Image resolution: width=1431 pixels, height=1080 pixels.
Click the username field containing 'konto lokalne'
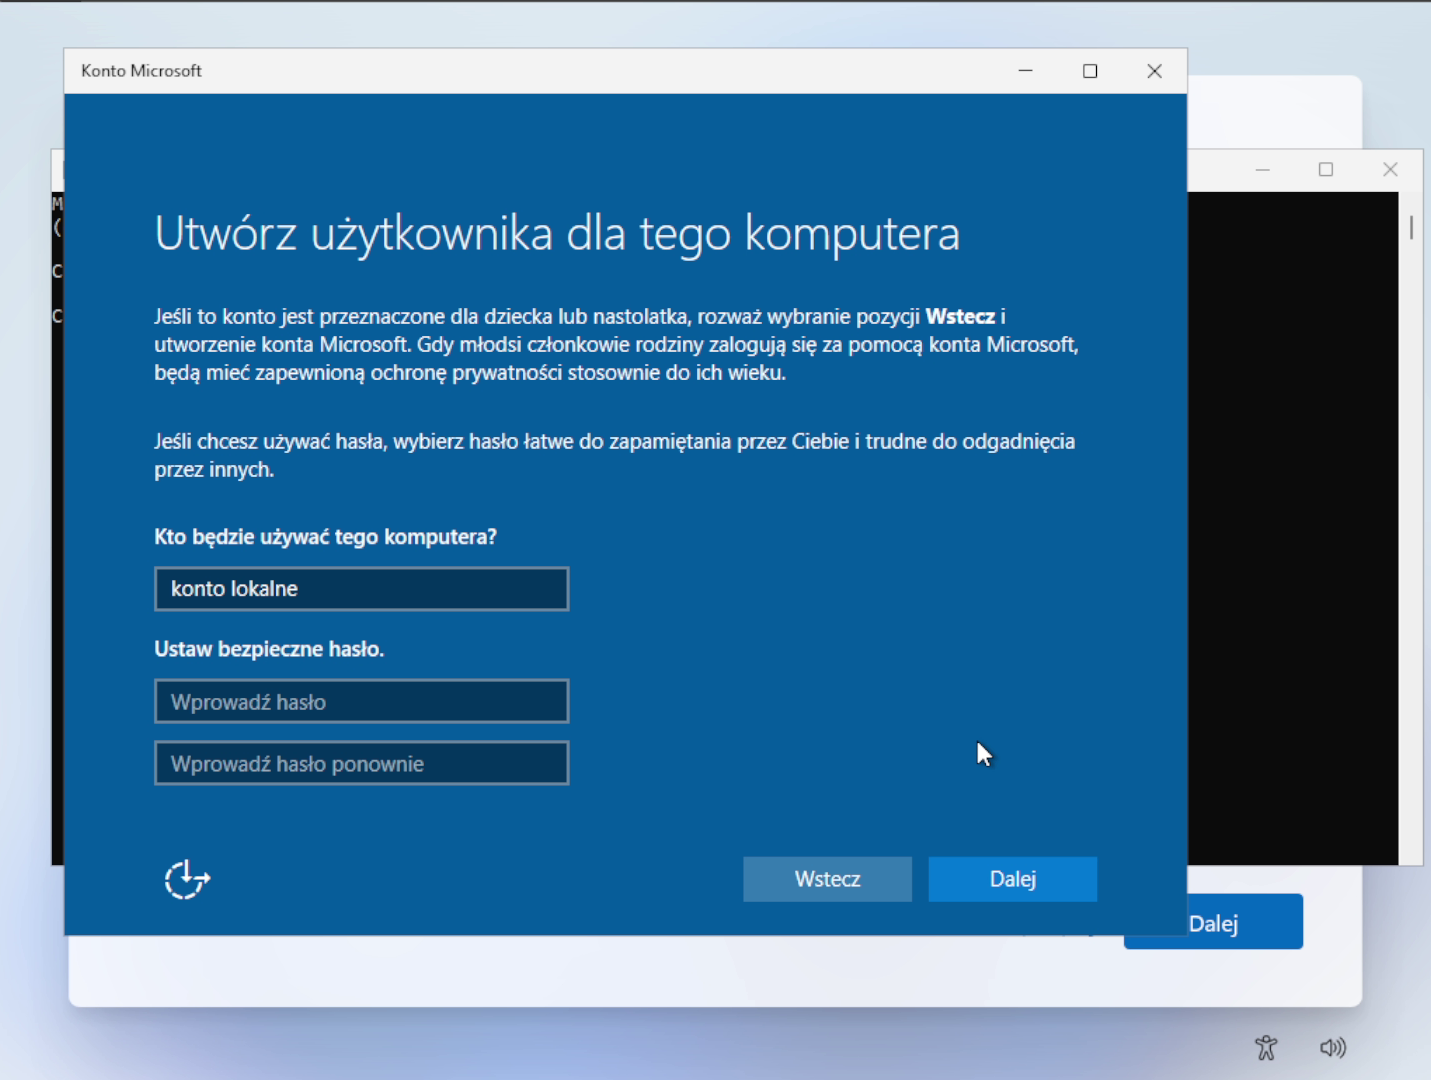[361, 589]
